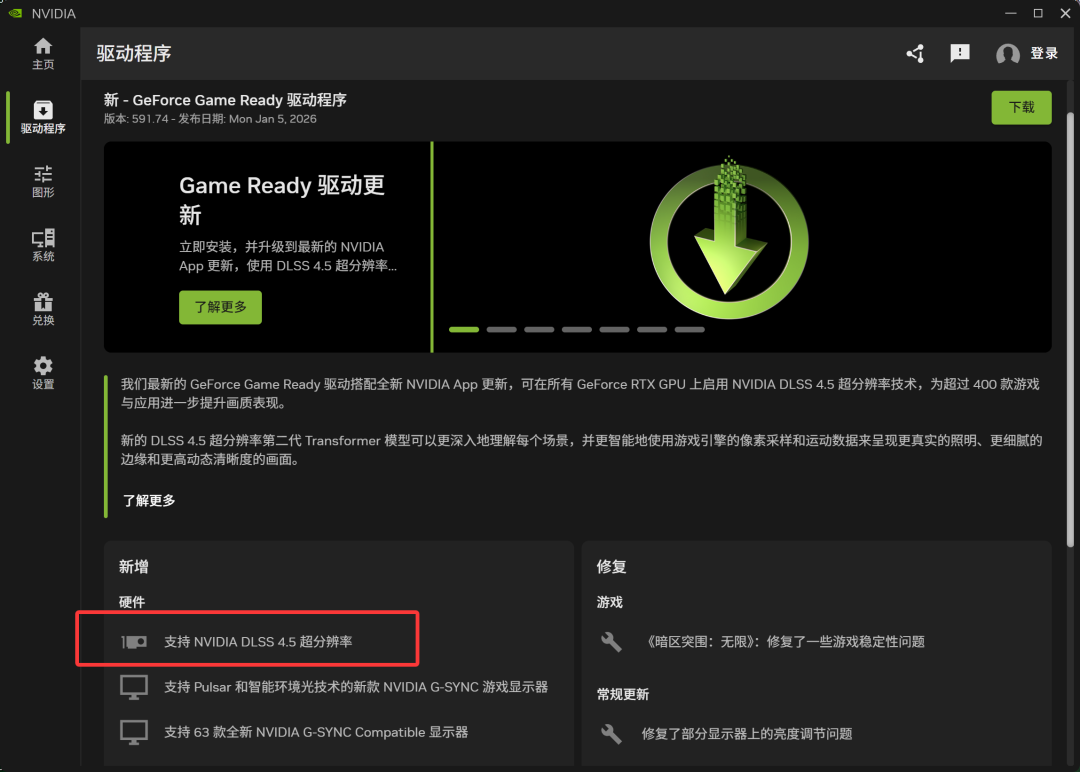This screenshot has width=1080, height=772.
Task: Click the 常规更新 subheading
Action: click(x=623, y=694)
